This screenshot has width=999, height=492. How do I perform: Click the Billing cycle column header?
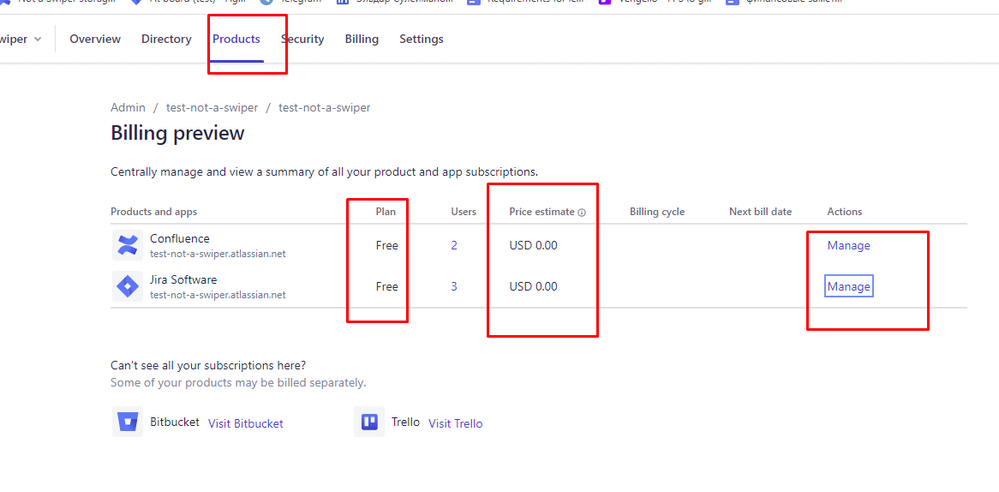(x=657, y=212)
